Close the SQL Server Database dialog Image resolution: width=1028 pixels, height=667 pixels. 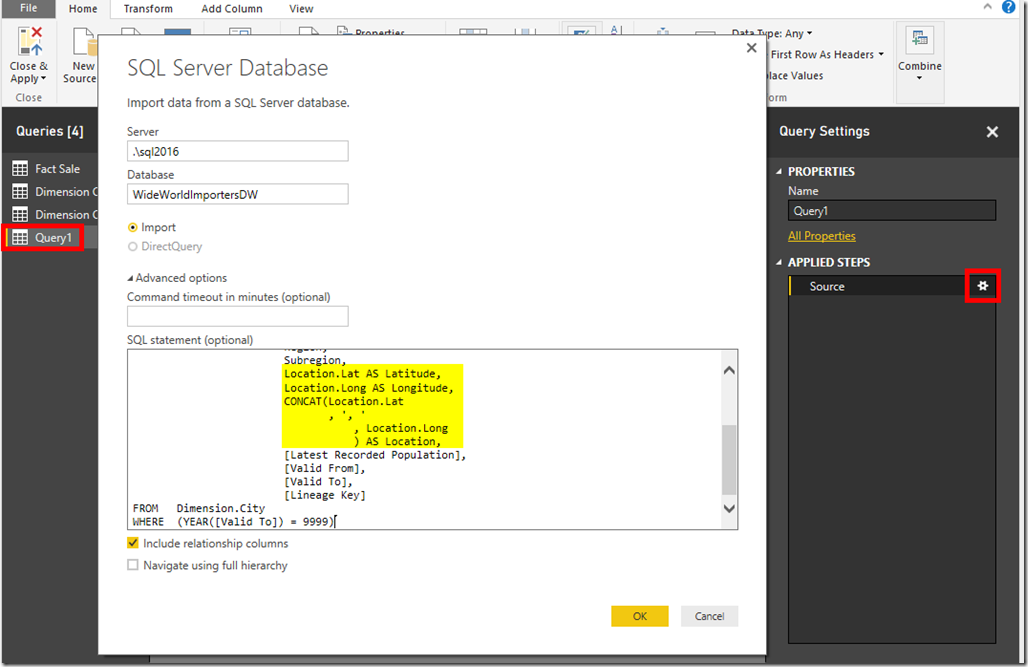click(x=751, y=48)
